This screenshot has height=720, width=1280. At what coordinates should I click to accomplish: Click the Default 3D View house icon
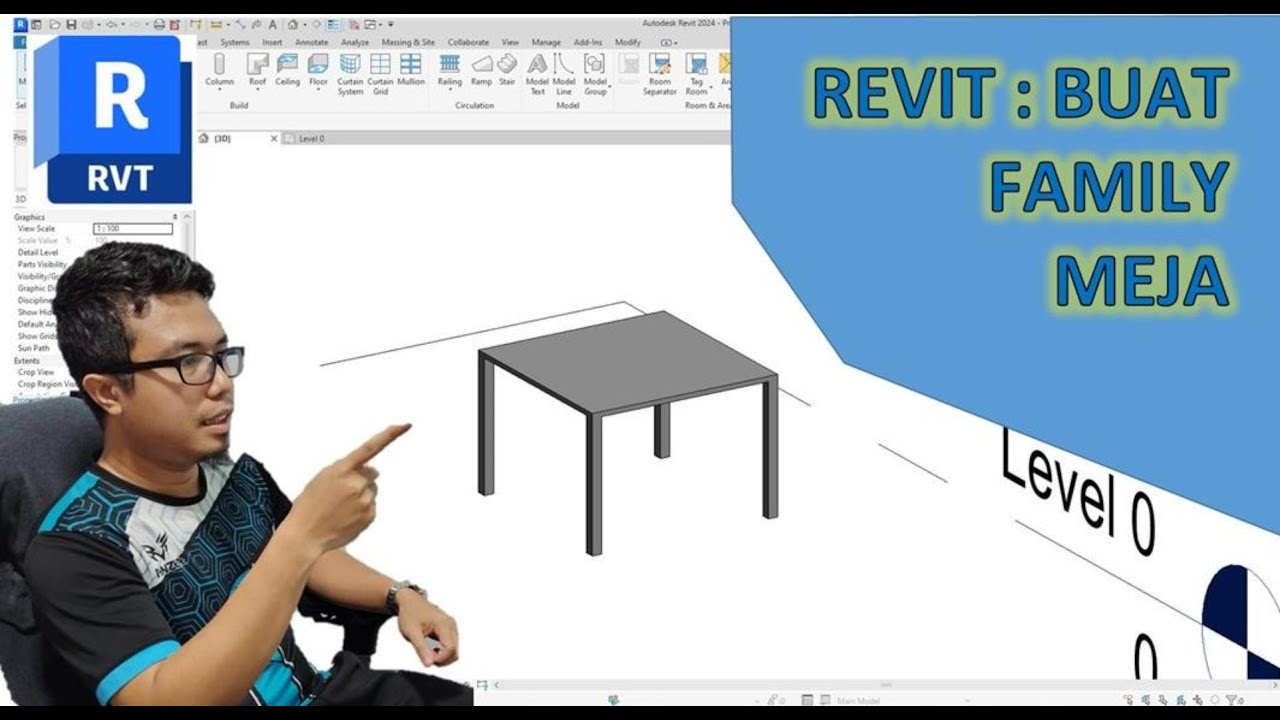[x=292, y=25]
